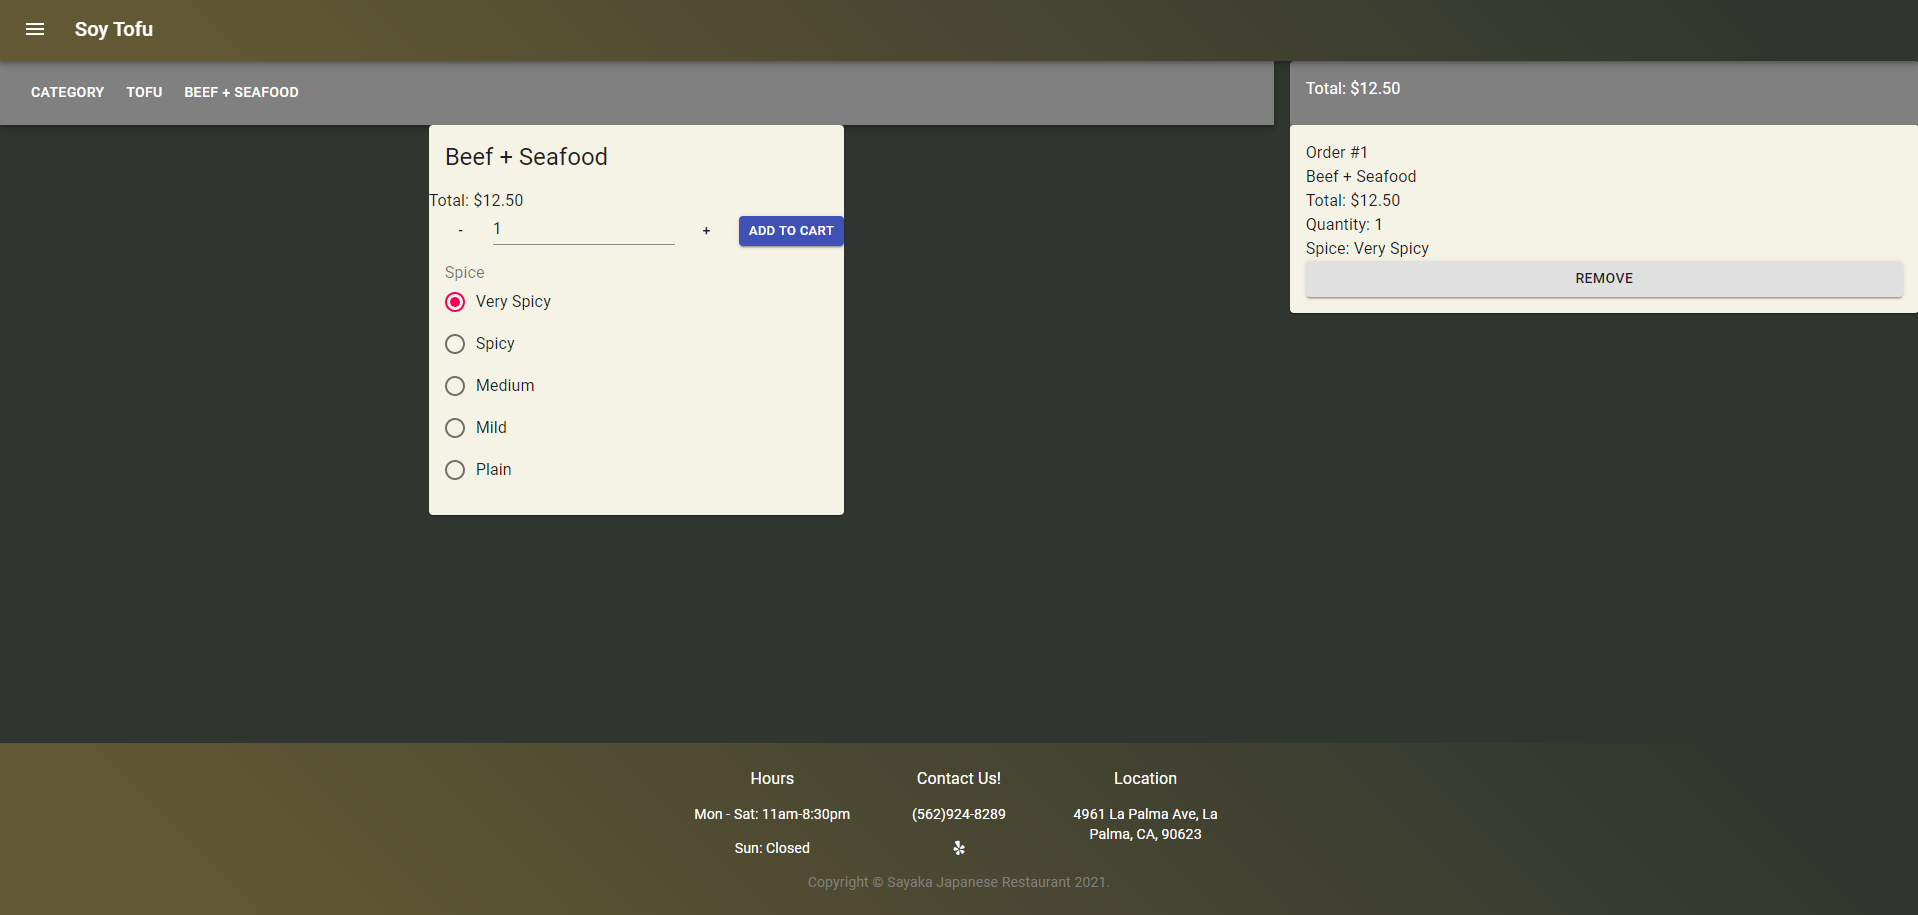Click the 'Mon - Sat: 11am-8:30pm' hours text

(x=772, y=814)
